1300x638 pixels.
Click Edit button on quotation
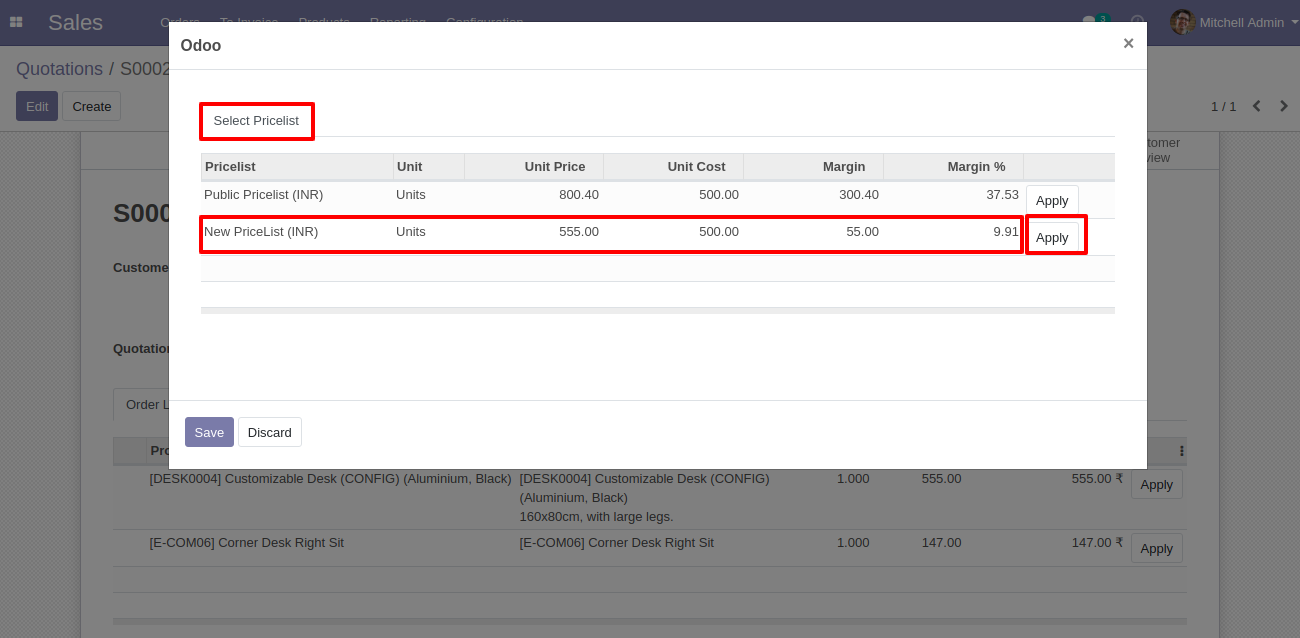point(37,106)
